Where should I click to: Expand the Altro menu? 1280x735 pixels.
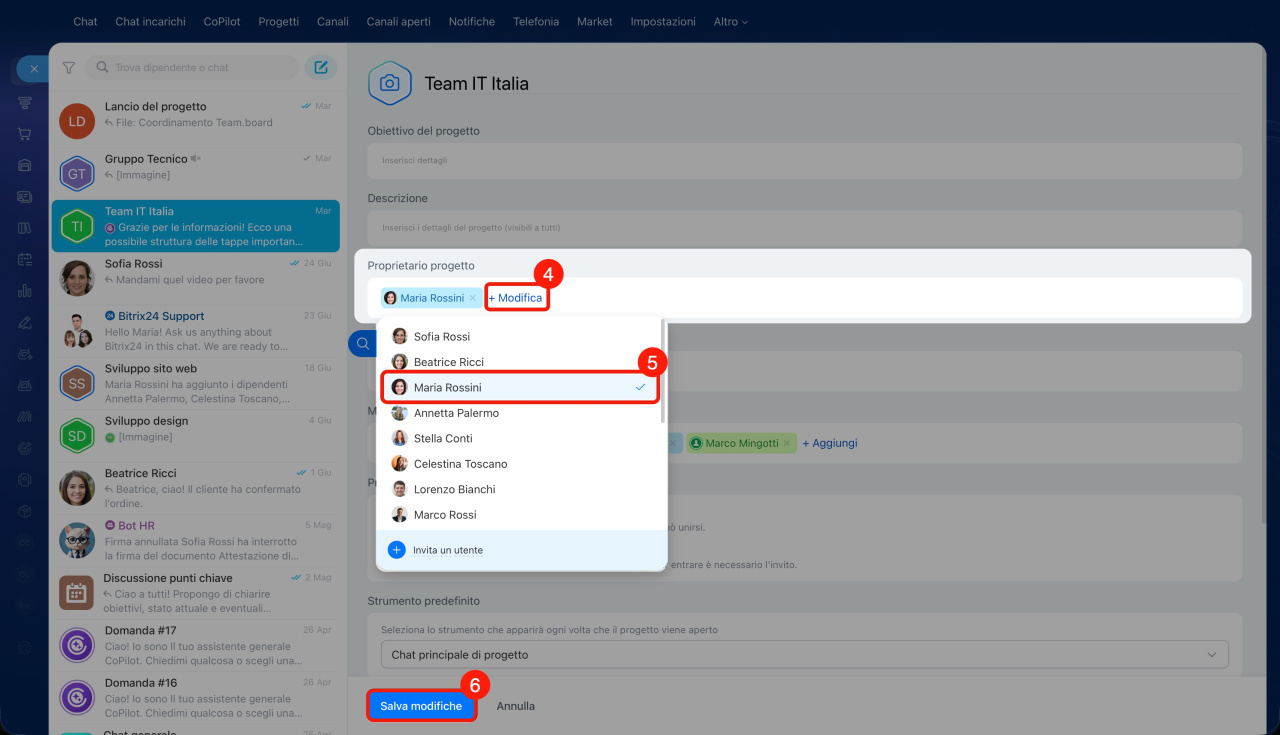click(x=731, y=21)
